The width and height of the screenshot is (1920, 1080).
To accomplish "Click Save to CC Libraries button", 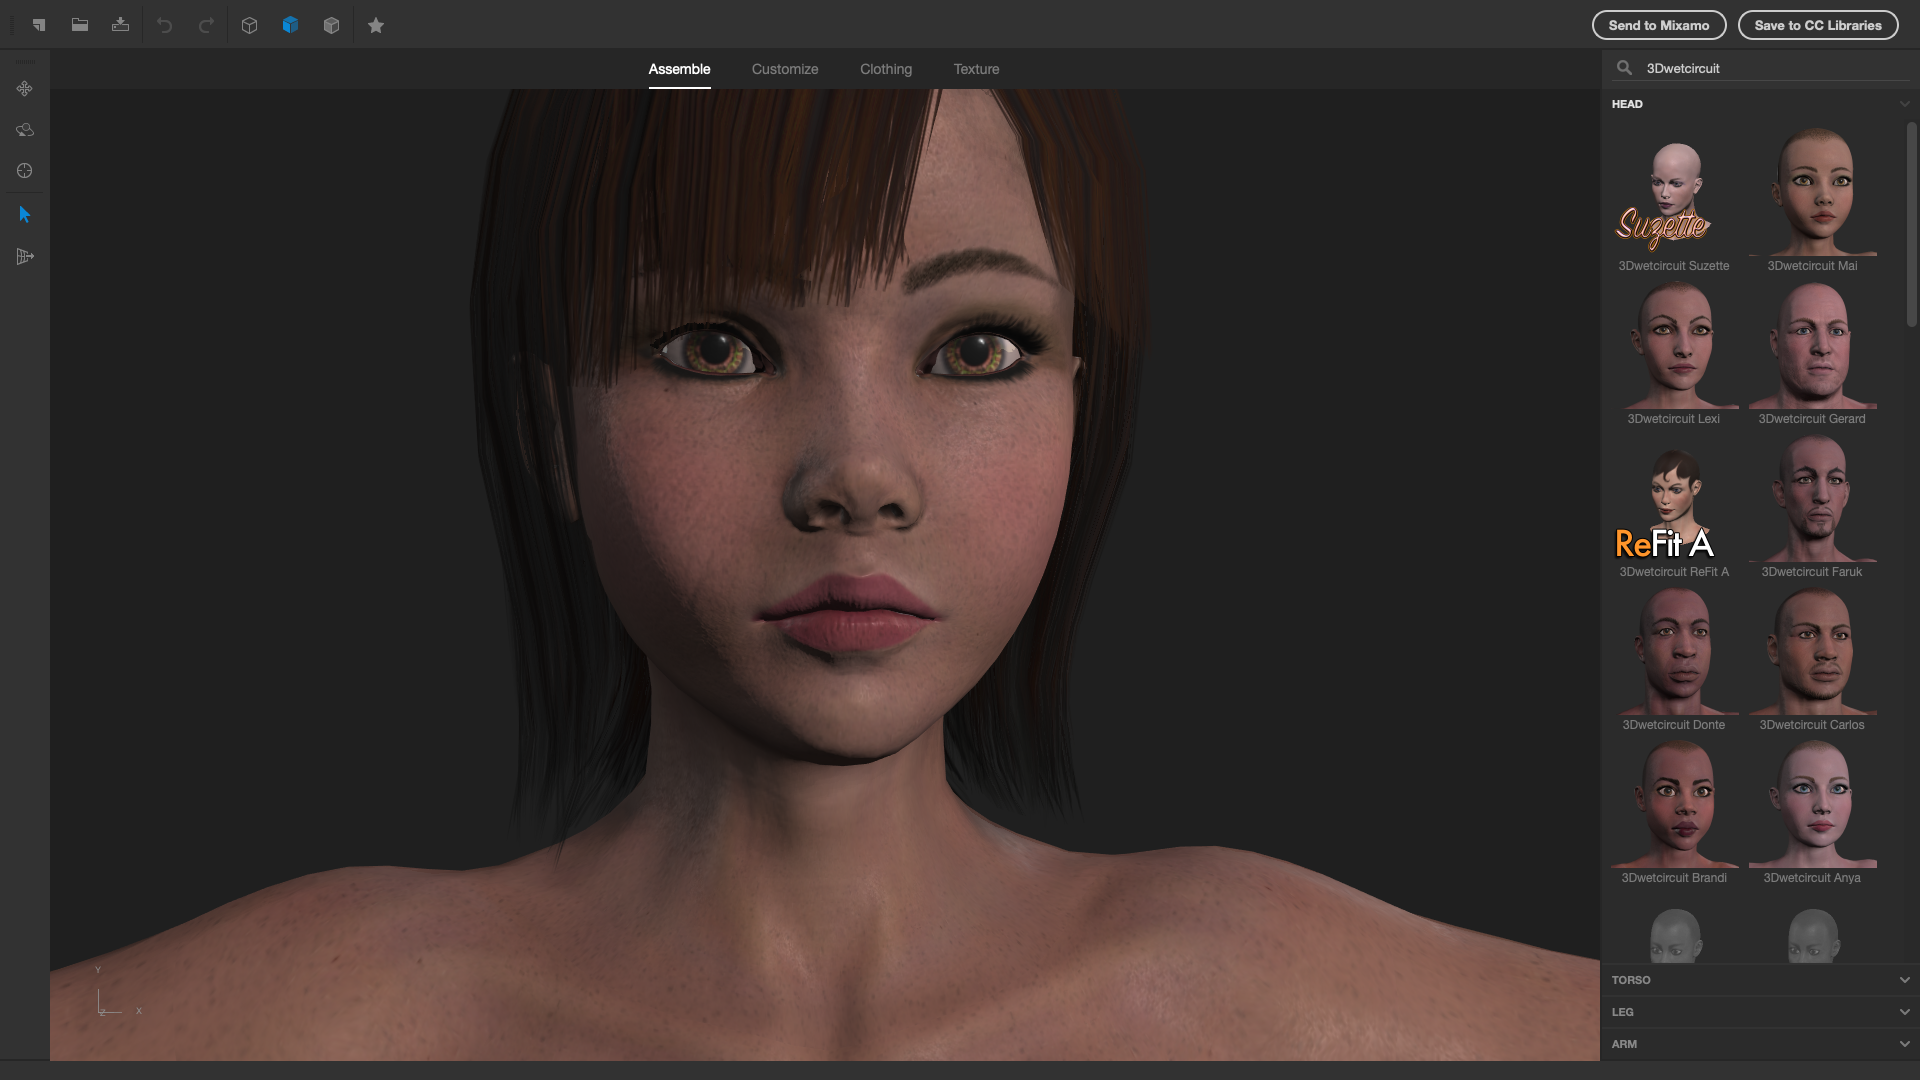I will [1818, 25].
